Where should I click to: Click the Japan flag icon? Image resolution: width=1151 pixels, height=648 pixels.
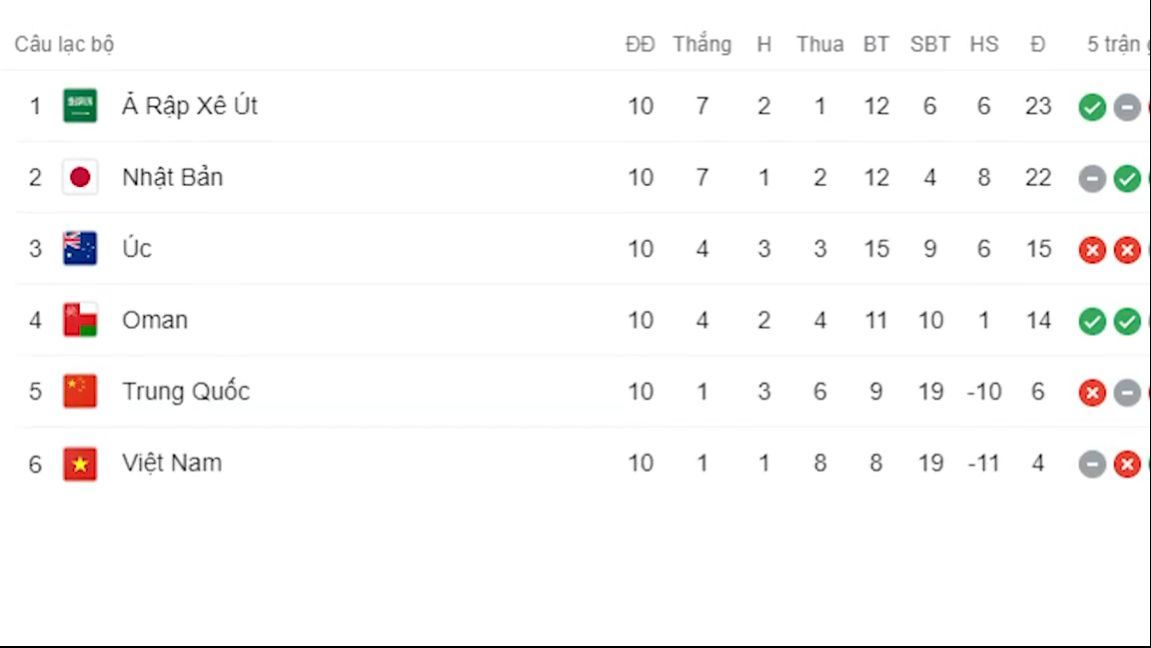pyautogui.click(x=80, y=177)
